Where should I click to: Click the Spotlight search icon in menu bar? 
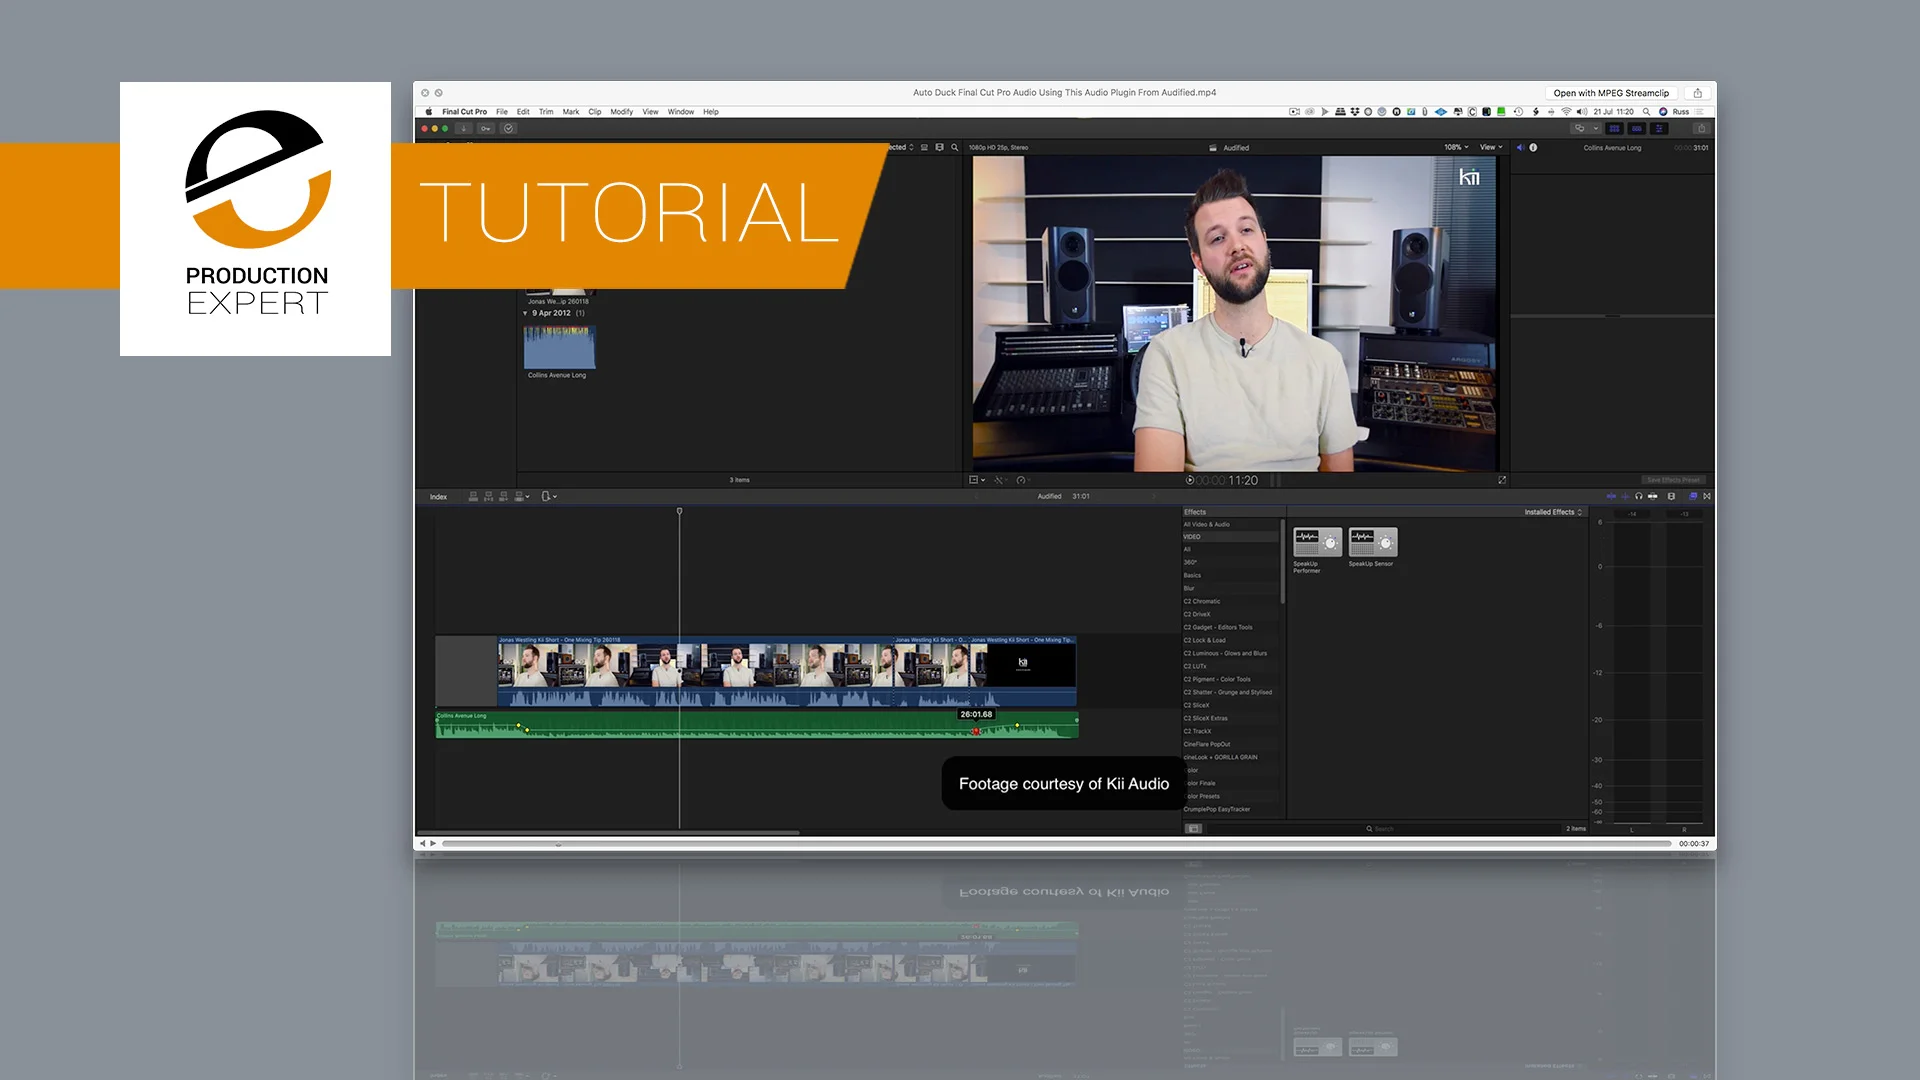(x=1646, y=112)
